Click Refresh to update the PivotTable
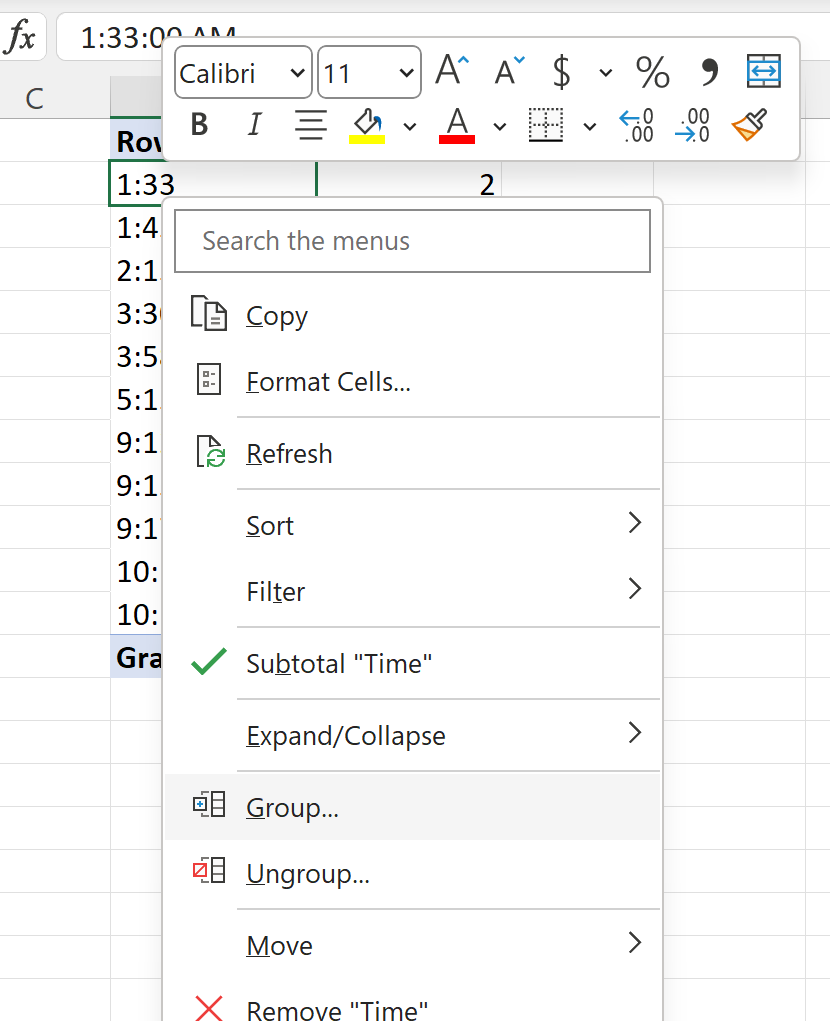The height and width of the screenshot is (1021, 830). (x=289, y=453)
